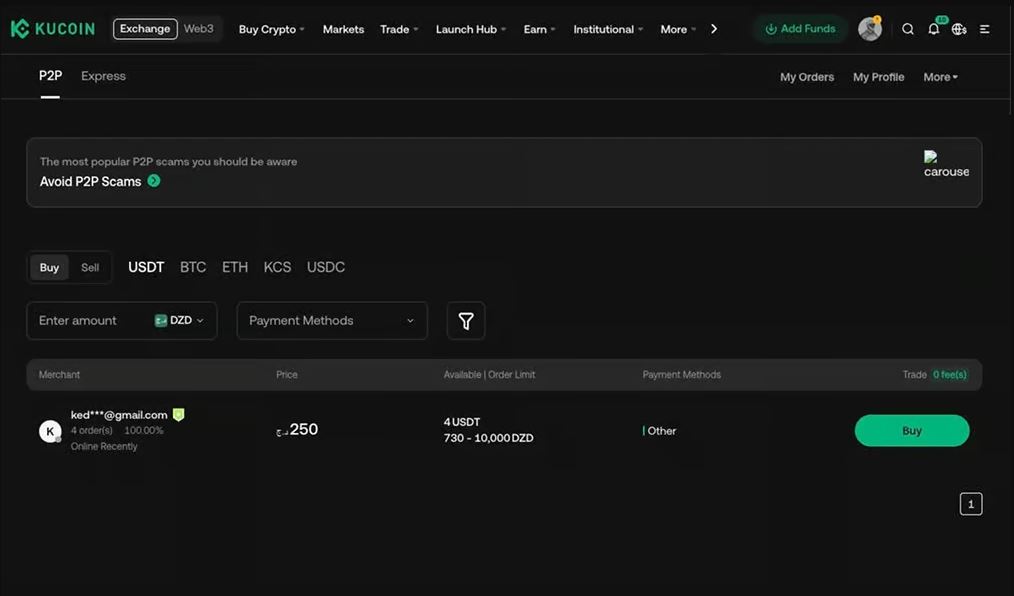The width and height of the screenshot is (1014, 596).
Task: Select the Sell side toggle
Action: [90, 268]
